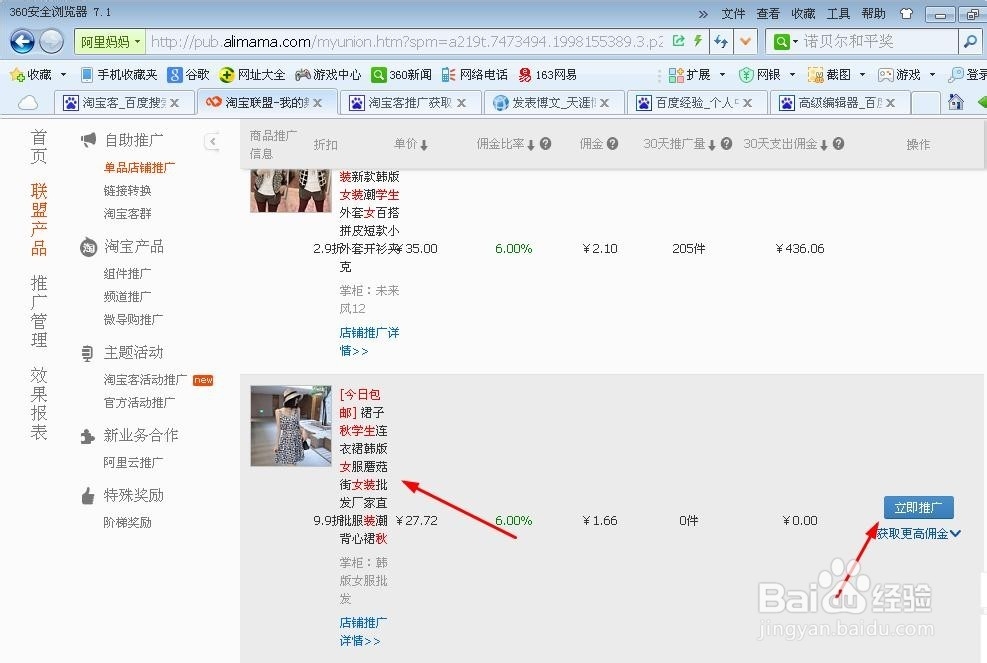The image size is (987, 663).
Task: Go back using the blue back arrow
Action: click(x=21, y=41)
